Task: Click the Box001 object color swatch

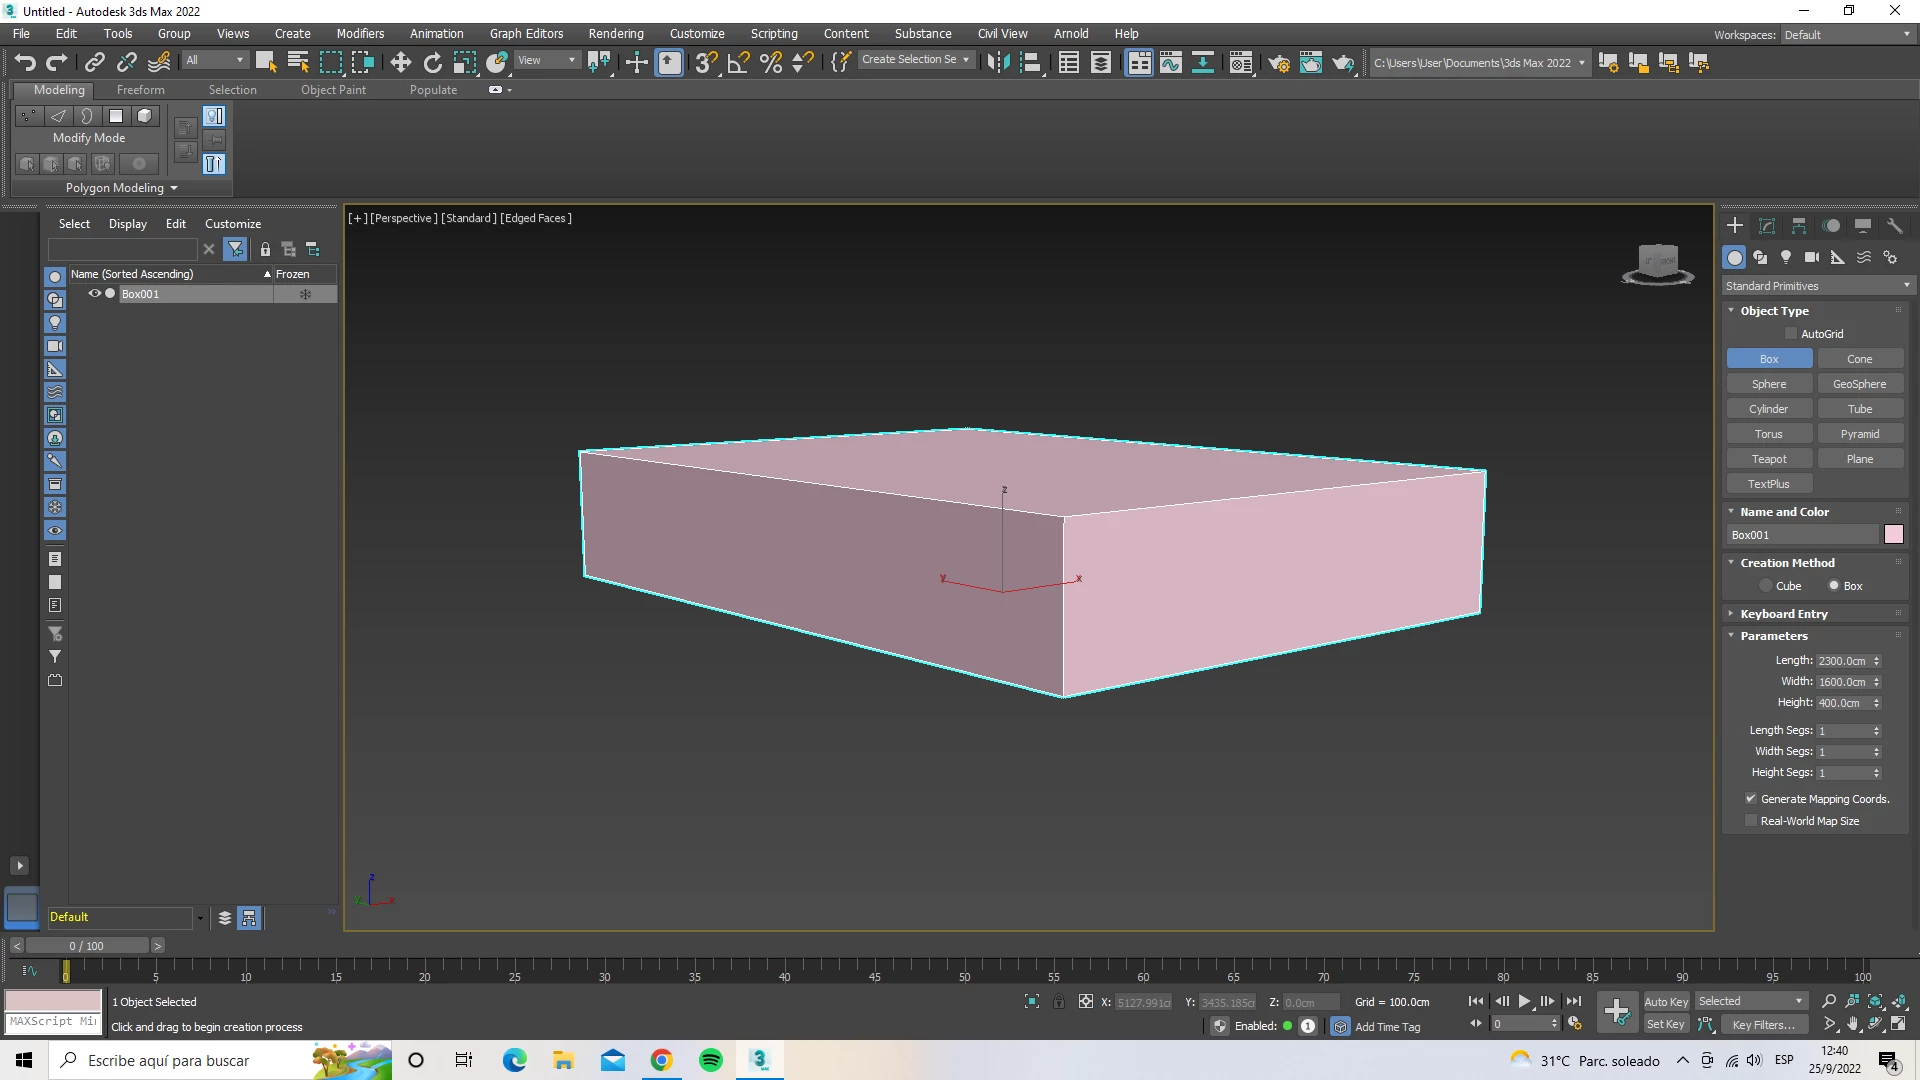Action: [1894, 535]
